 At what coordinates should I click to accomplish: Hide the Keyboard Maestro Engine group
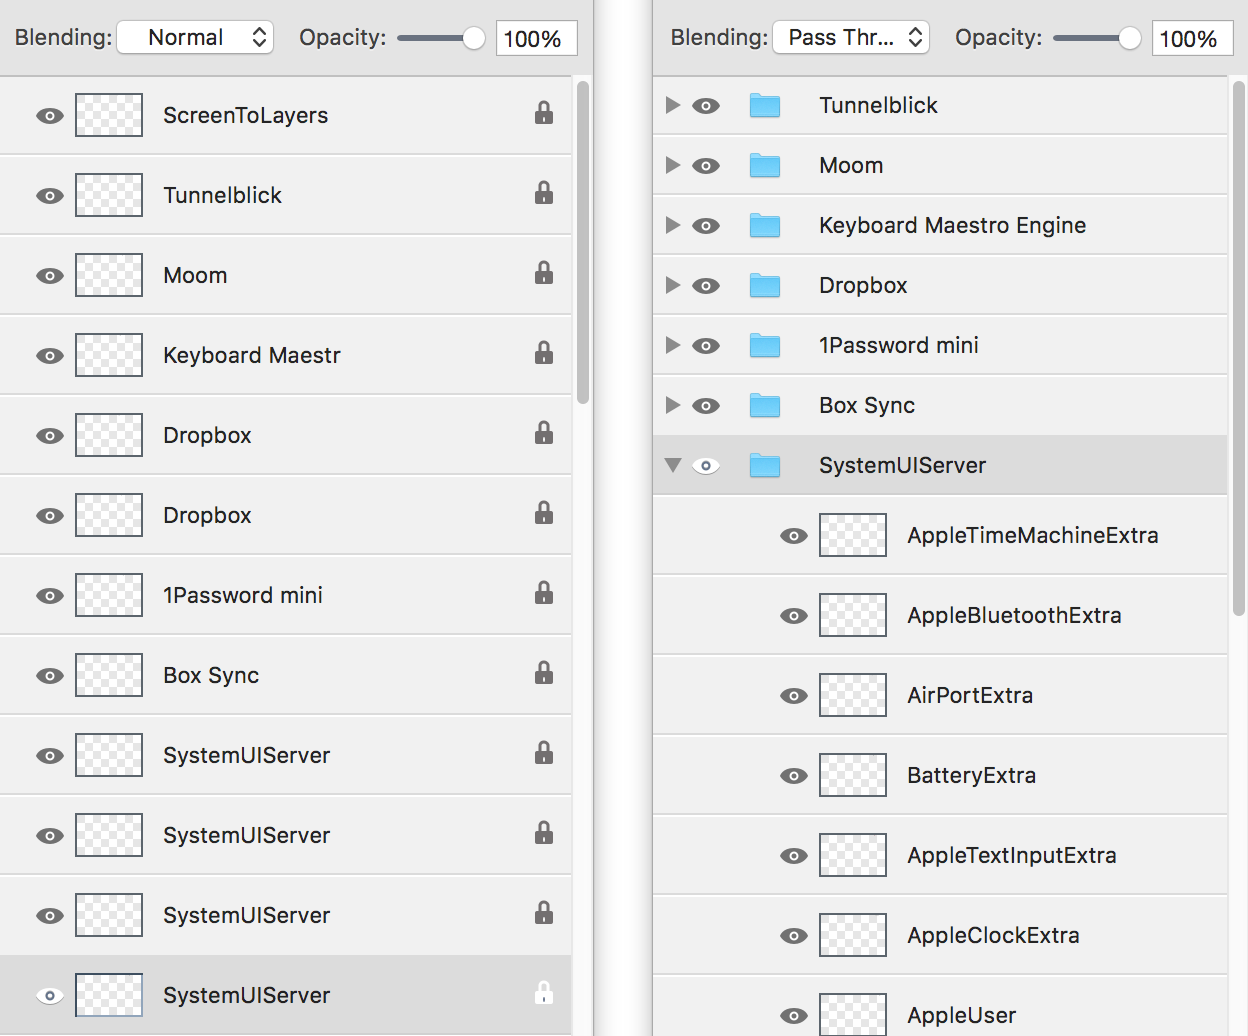coord(706,226)
